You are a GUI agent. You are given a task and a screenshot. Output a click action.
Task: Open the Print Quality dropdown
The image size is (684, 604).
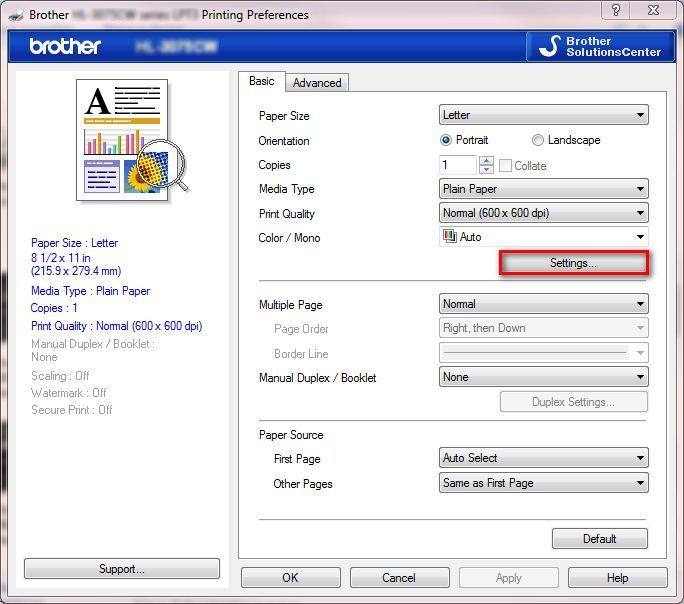coord(543,213)
